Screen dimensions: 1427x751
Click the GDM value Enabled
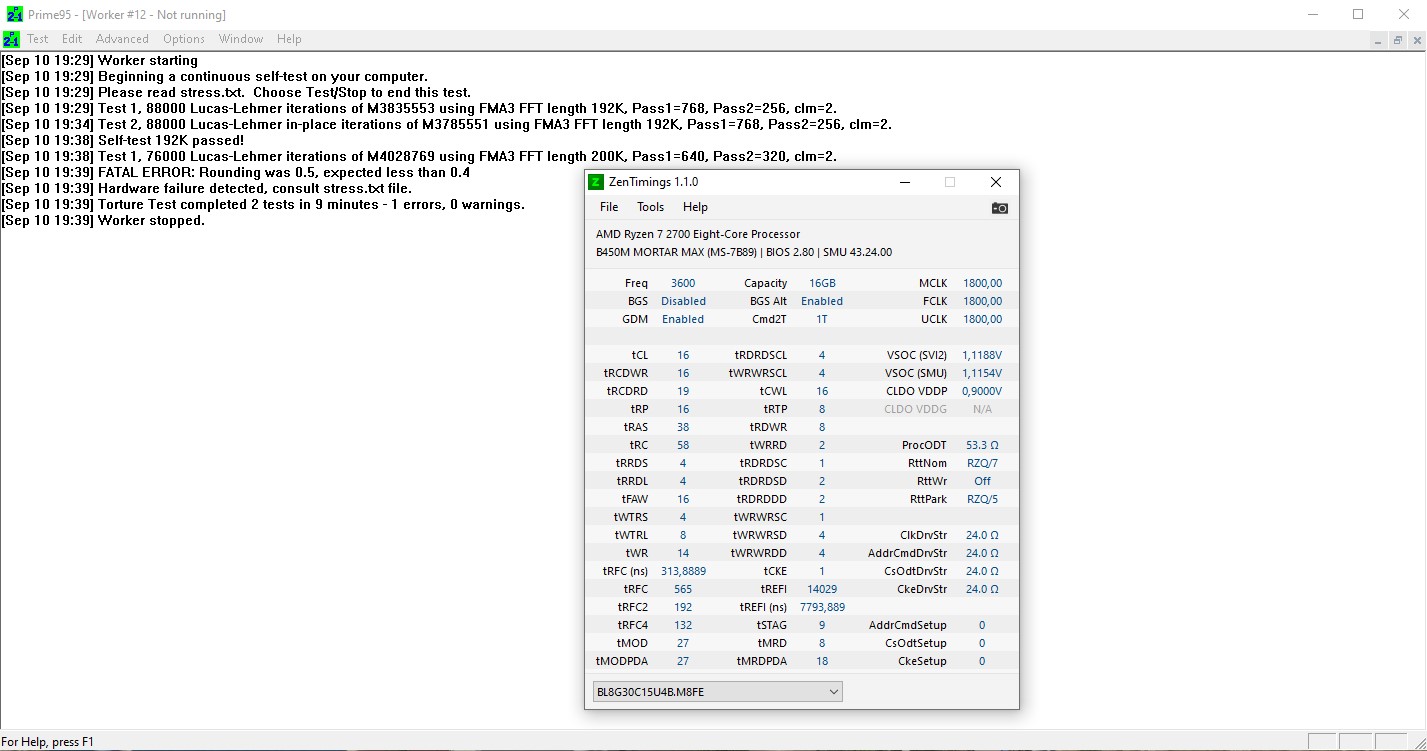683,319
